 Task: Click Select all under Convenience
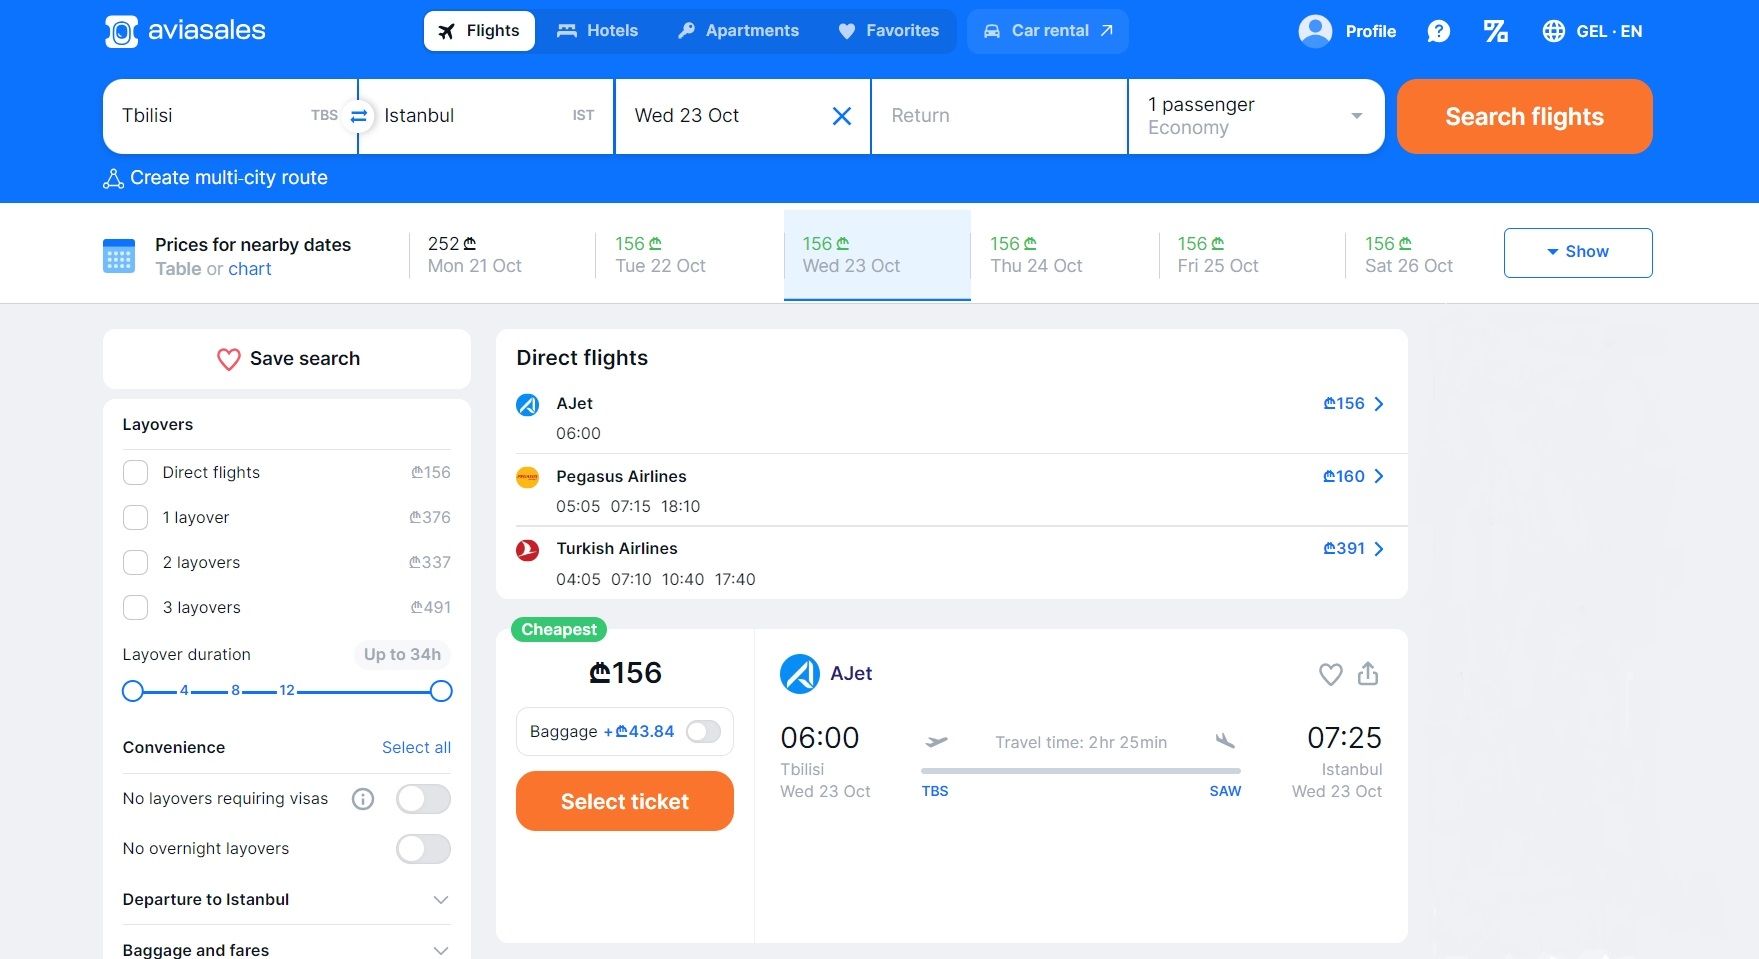(416, 748)
